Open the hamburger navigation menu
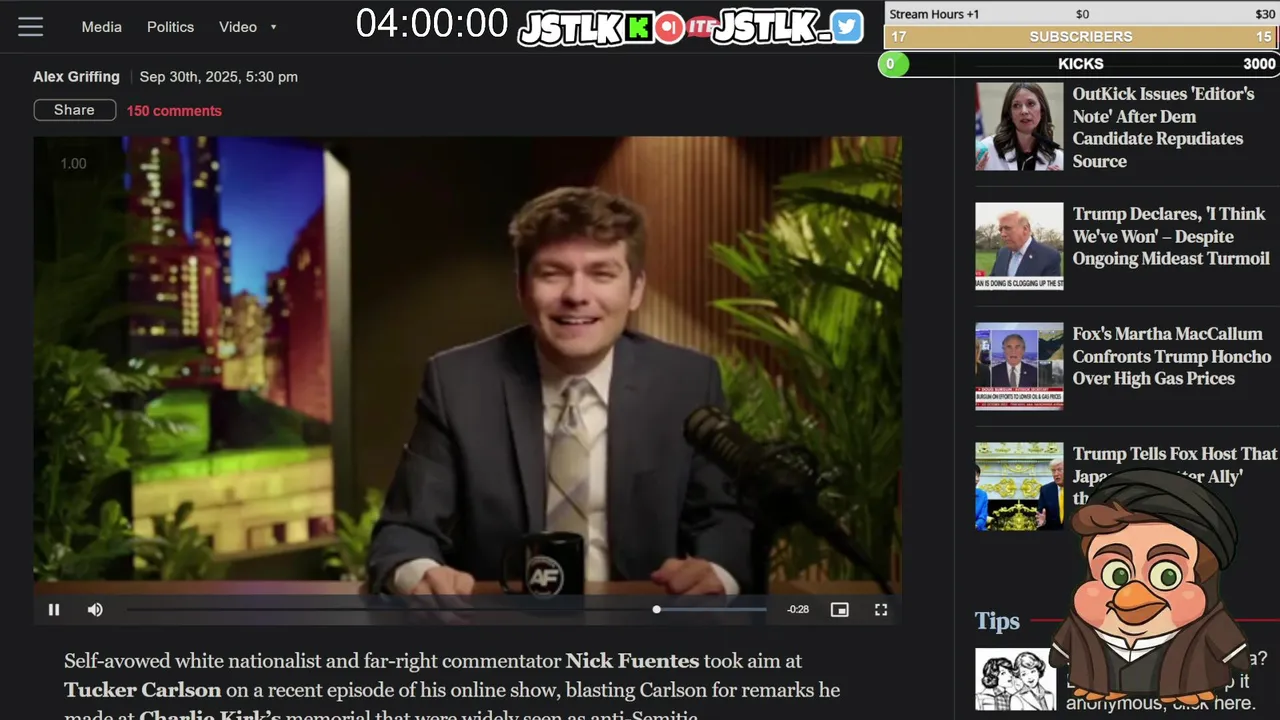 (x=31, y=27)
